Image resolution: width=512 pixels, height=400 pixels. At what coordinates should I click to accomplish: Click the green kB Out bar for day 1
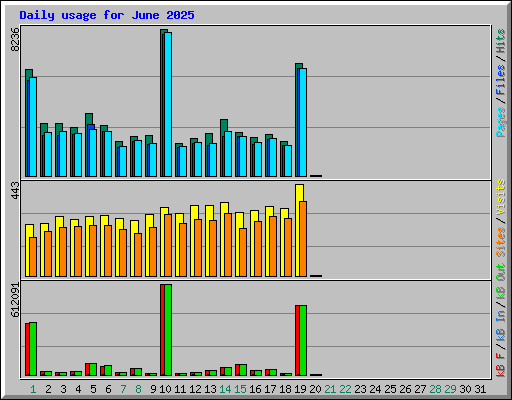pyautogui.click(x=33, y=349)
